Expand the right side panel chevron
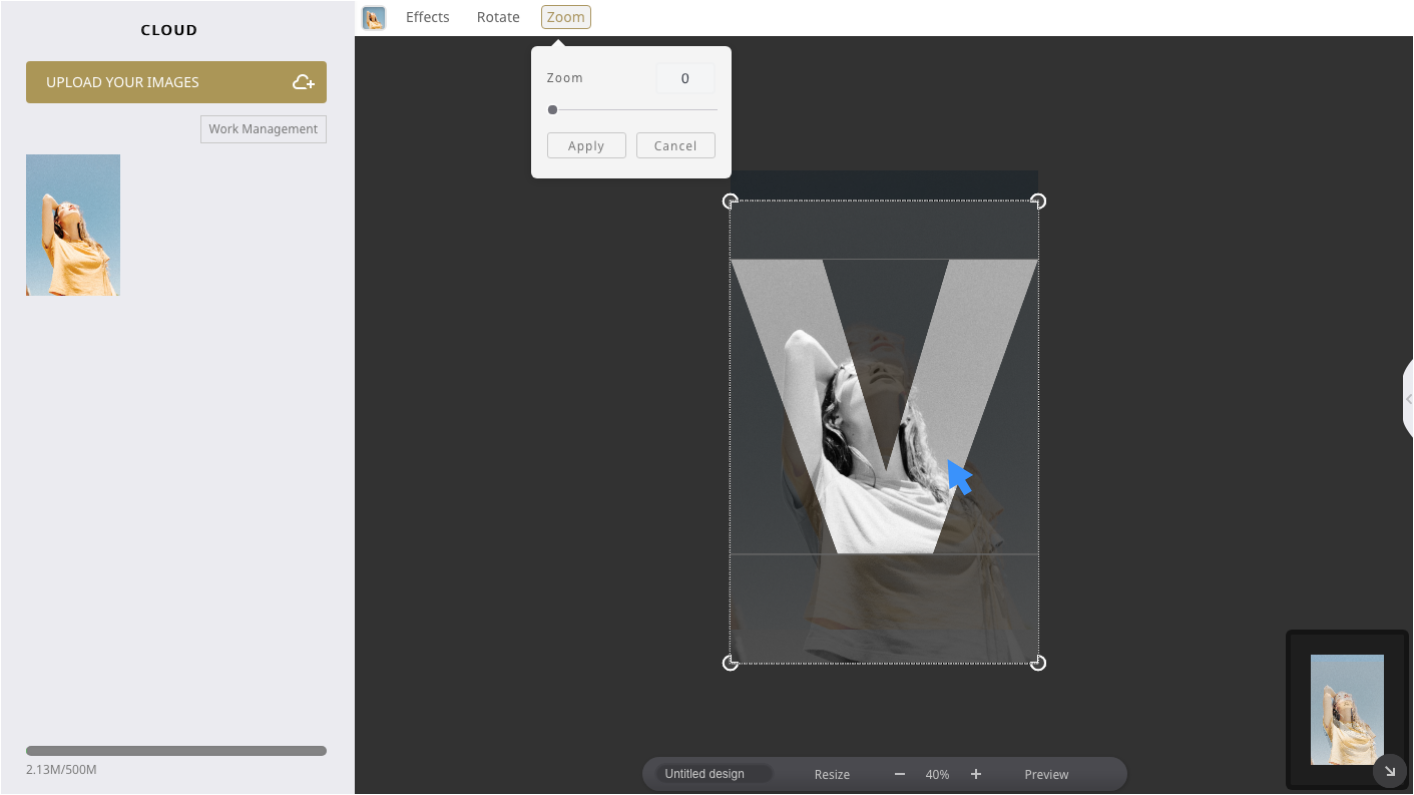Image resolution: width=1414 pixels, height=795 pixels. point(1408,399)
